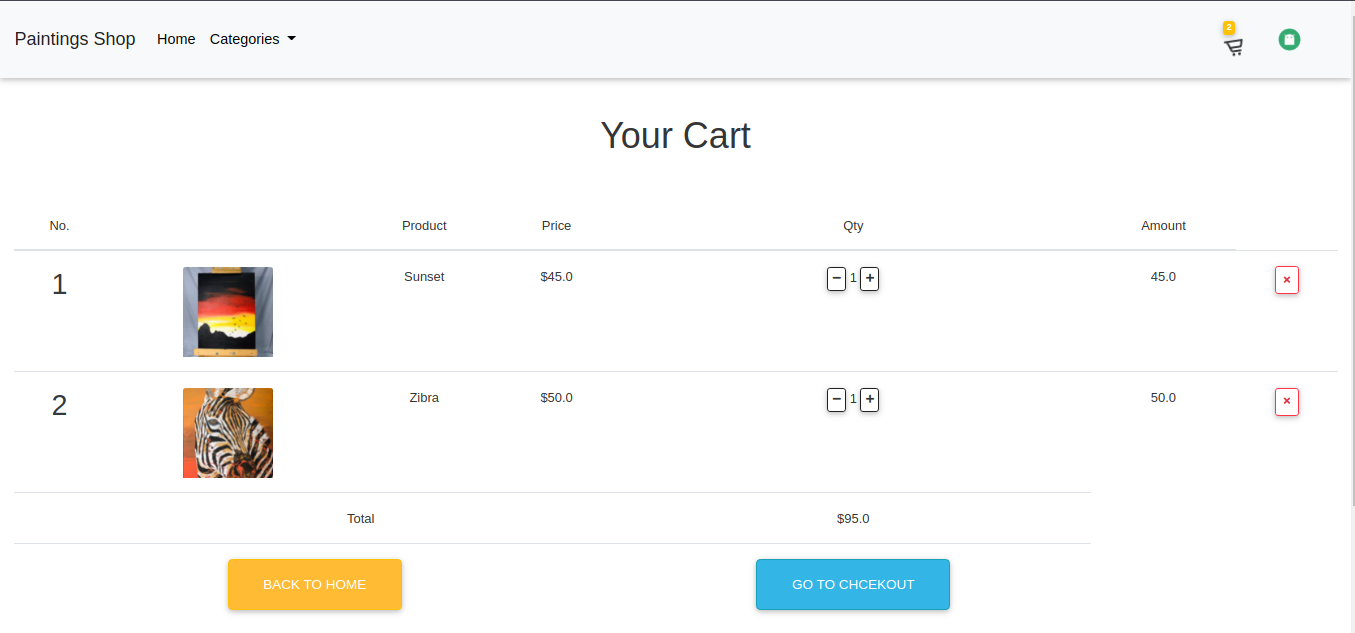Click the Paintings Shop brand logo
Image resolution: width=1355 pixels, height=633 pixels.
pyautogui.click(x=75, y=39)
